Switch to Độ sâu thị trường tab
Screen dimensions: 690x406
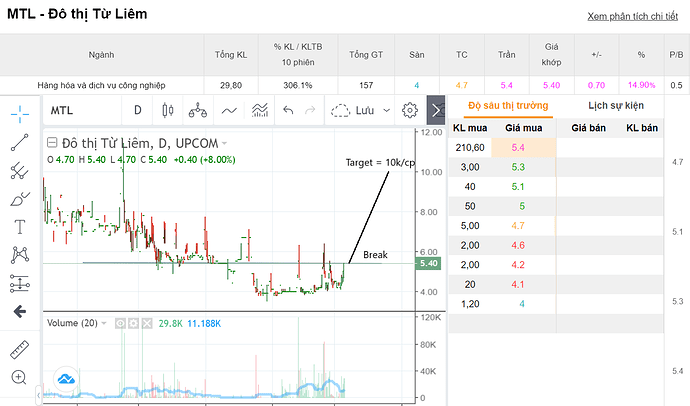[x=508, y=106]
